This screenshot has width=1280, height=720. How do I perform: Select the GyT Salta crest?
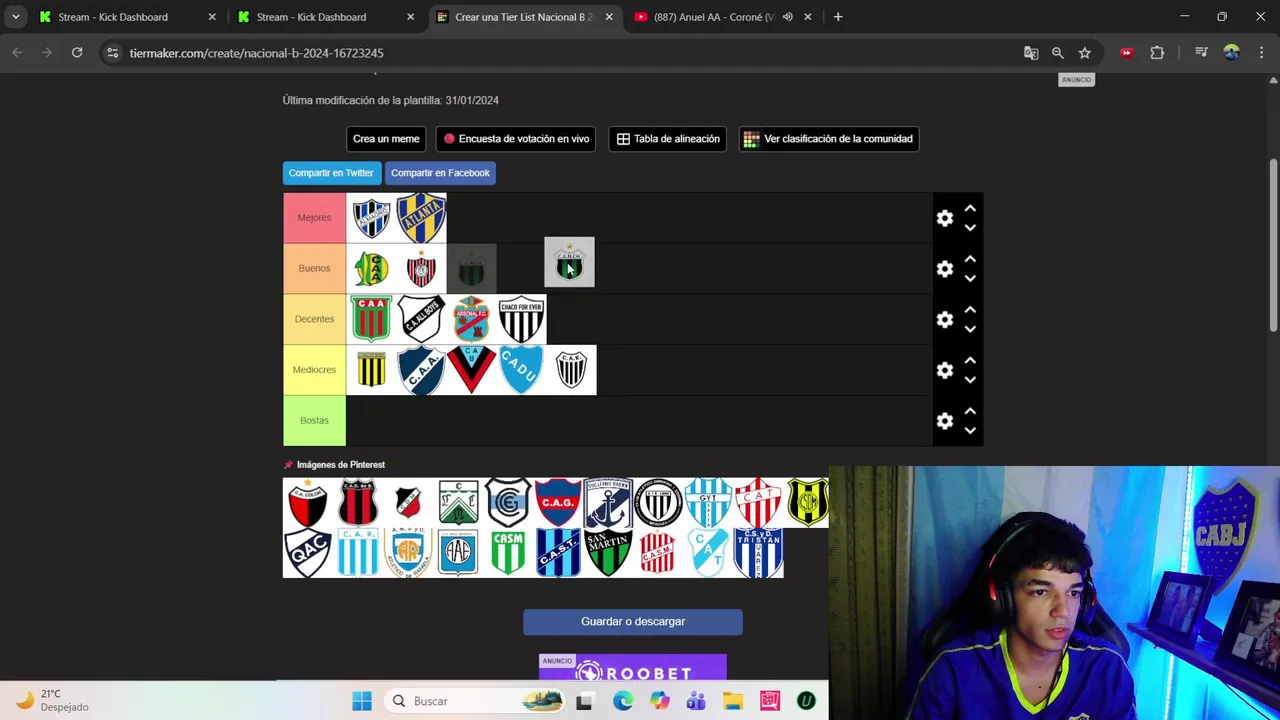click(708, 503)
